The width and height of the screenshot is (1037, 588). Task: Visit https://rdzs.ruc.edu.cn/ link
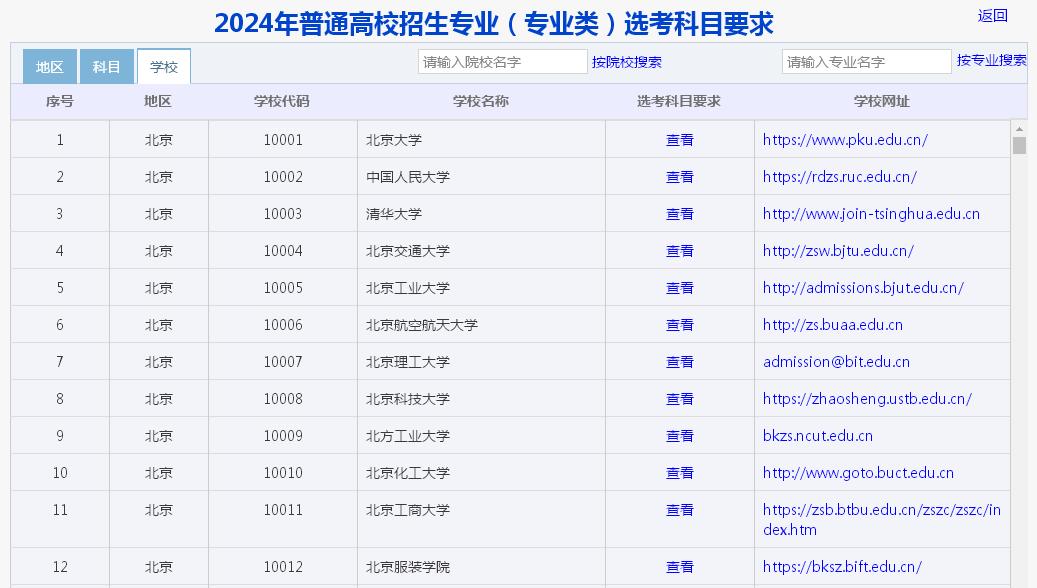tap(840, 177)
